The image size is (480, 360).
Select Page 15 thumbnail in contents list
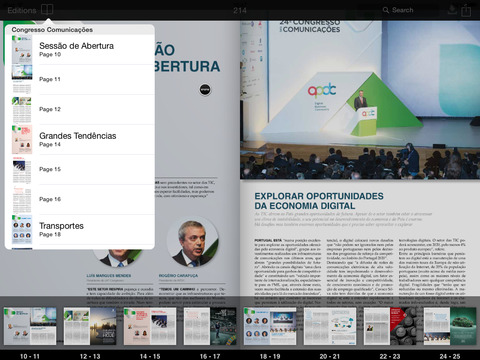tap(22, 169)
